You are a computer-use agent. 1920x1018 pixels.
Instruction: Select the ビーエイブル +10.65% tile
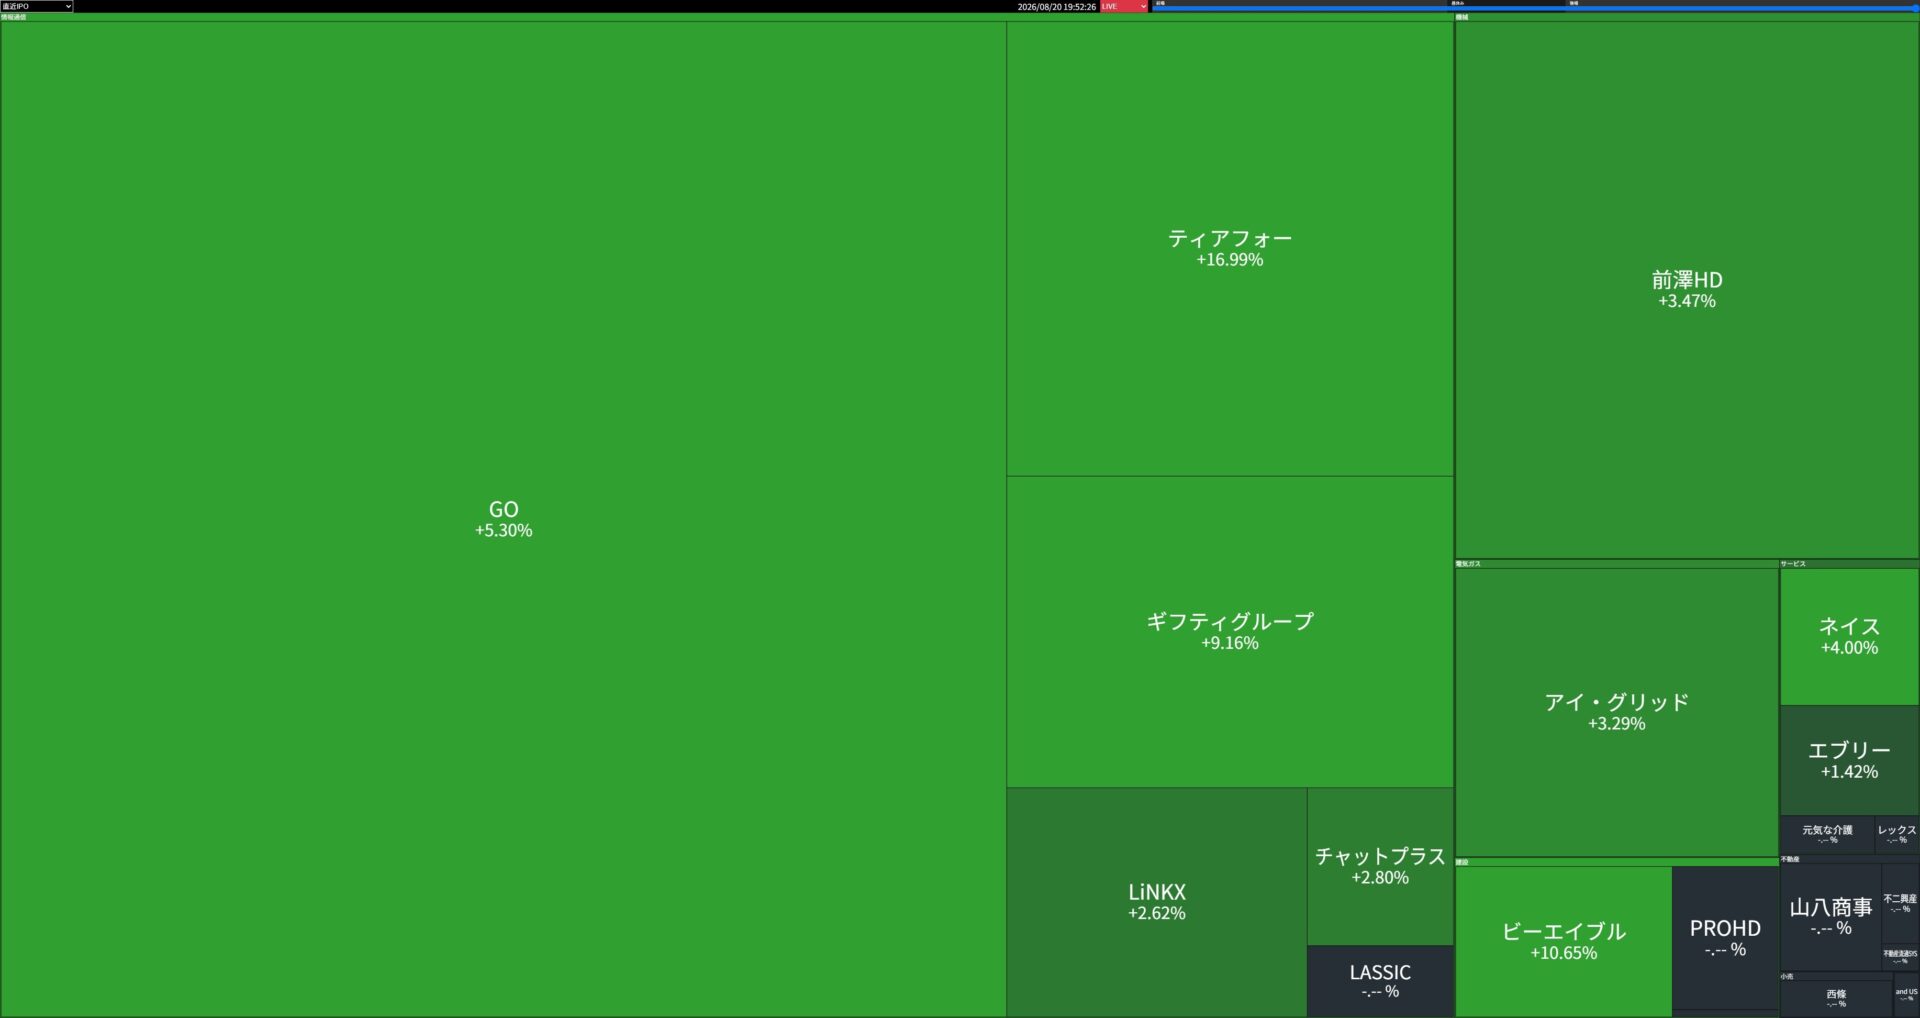tap(1564, 941)
